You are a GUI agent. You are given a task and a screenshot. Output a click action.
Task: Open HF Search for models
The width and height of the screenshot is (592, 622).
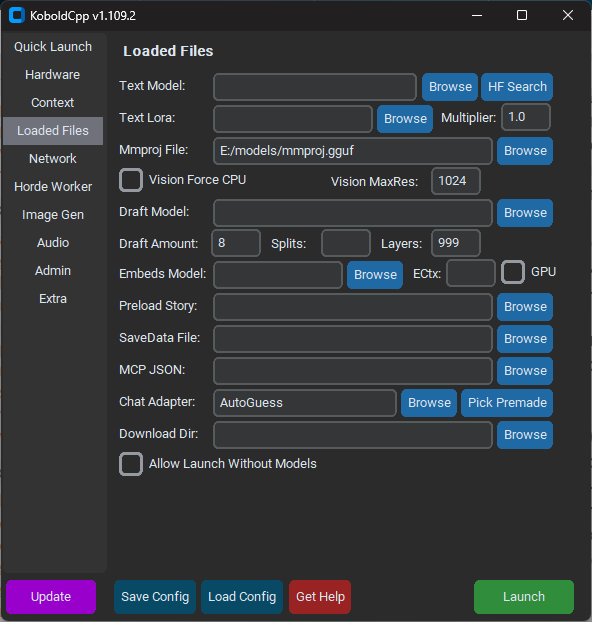click(x=517, y=87)
